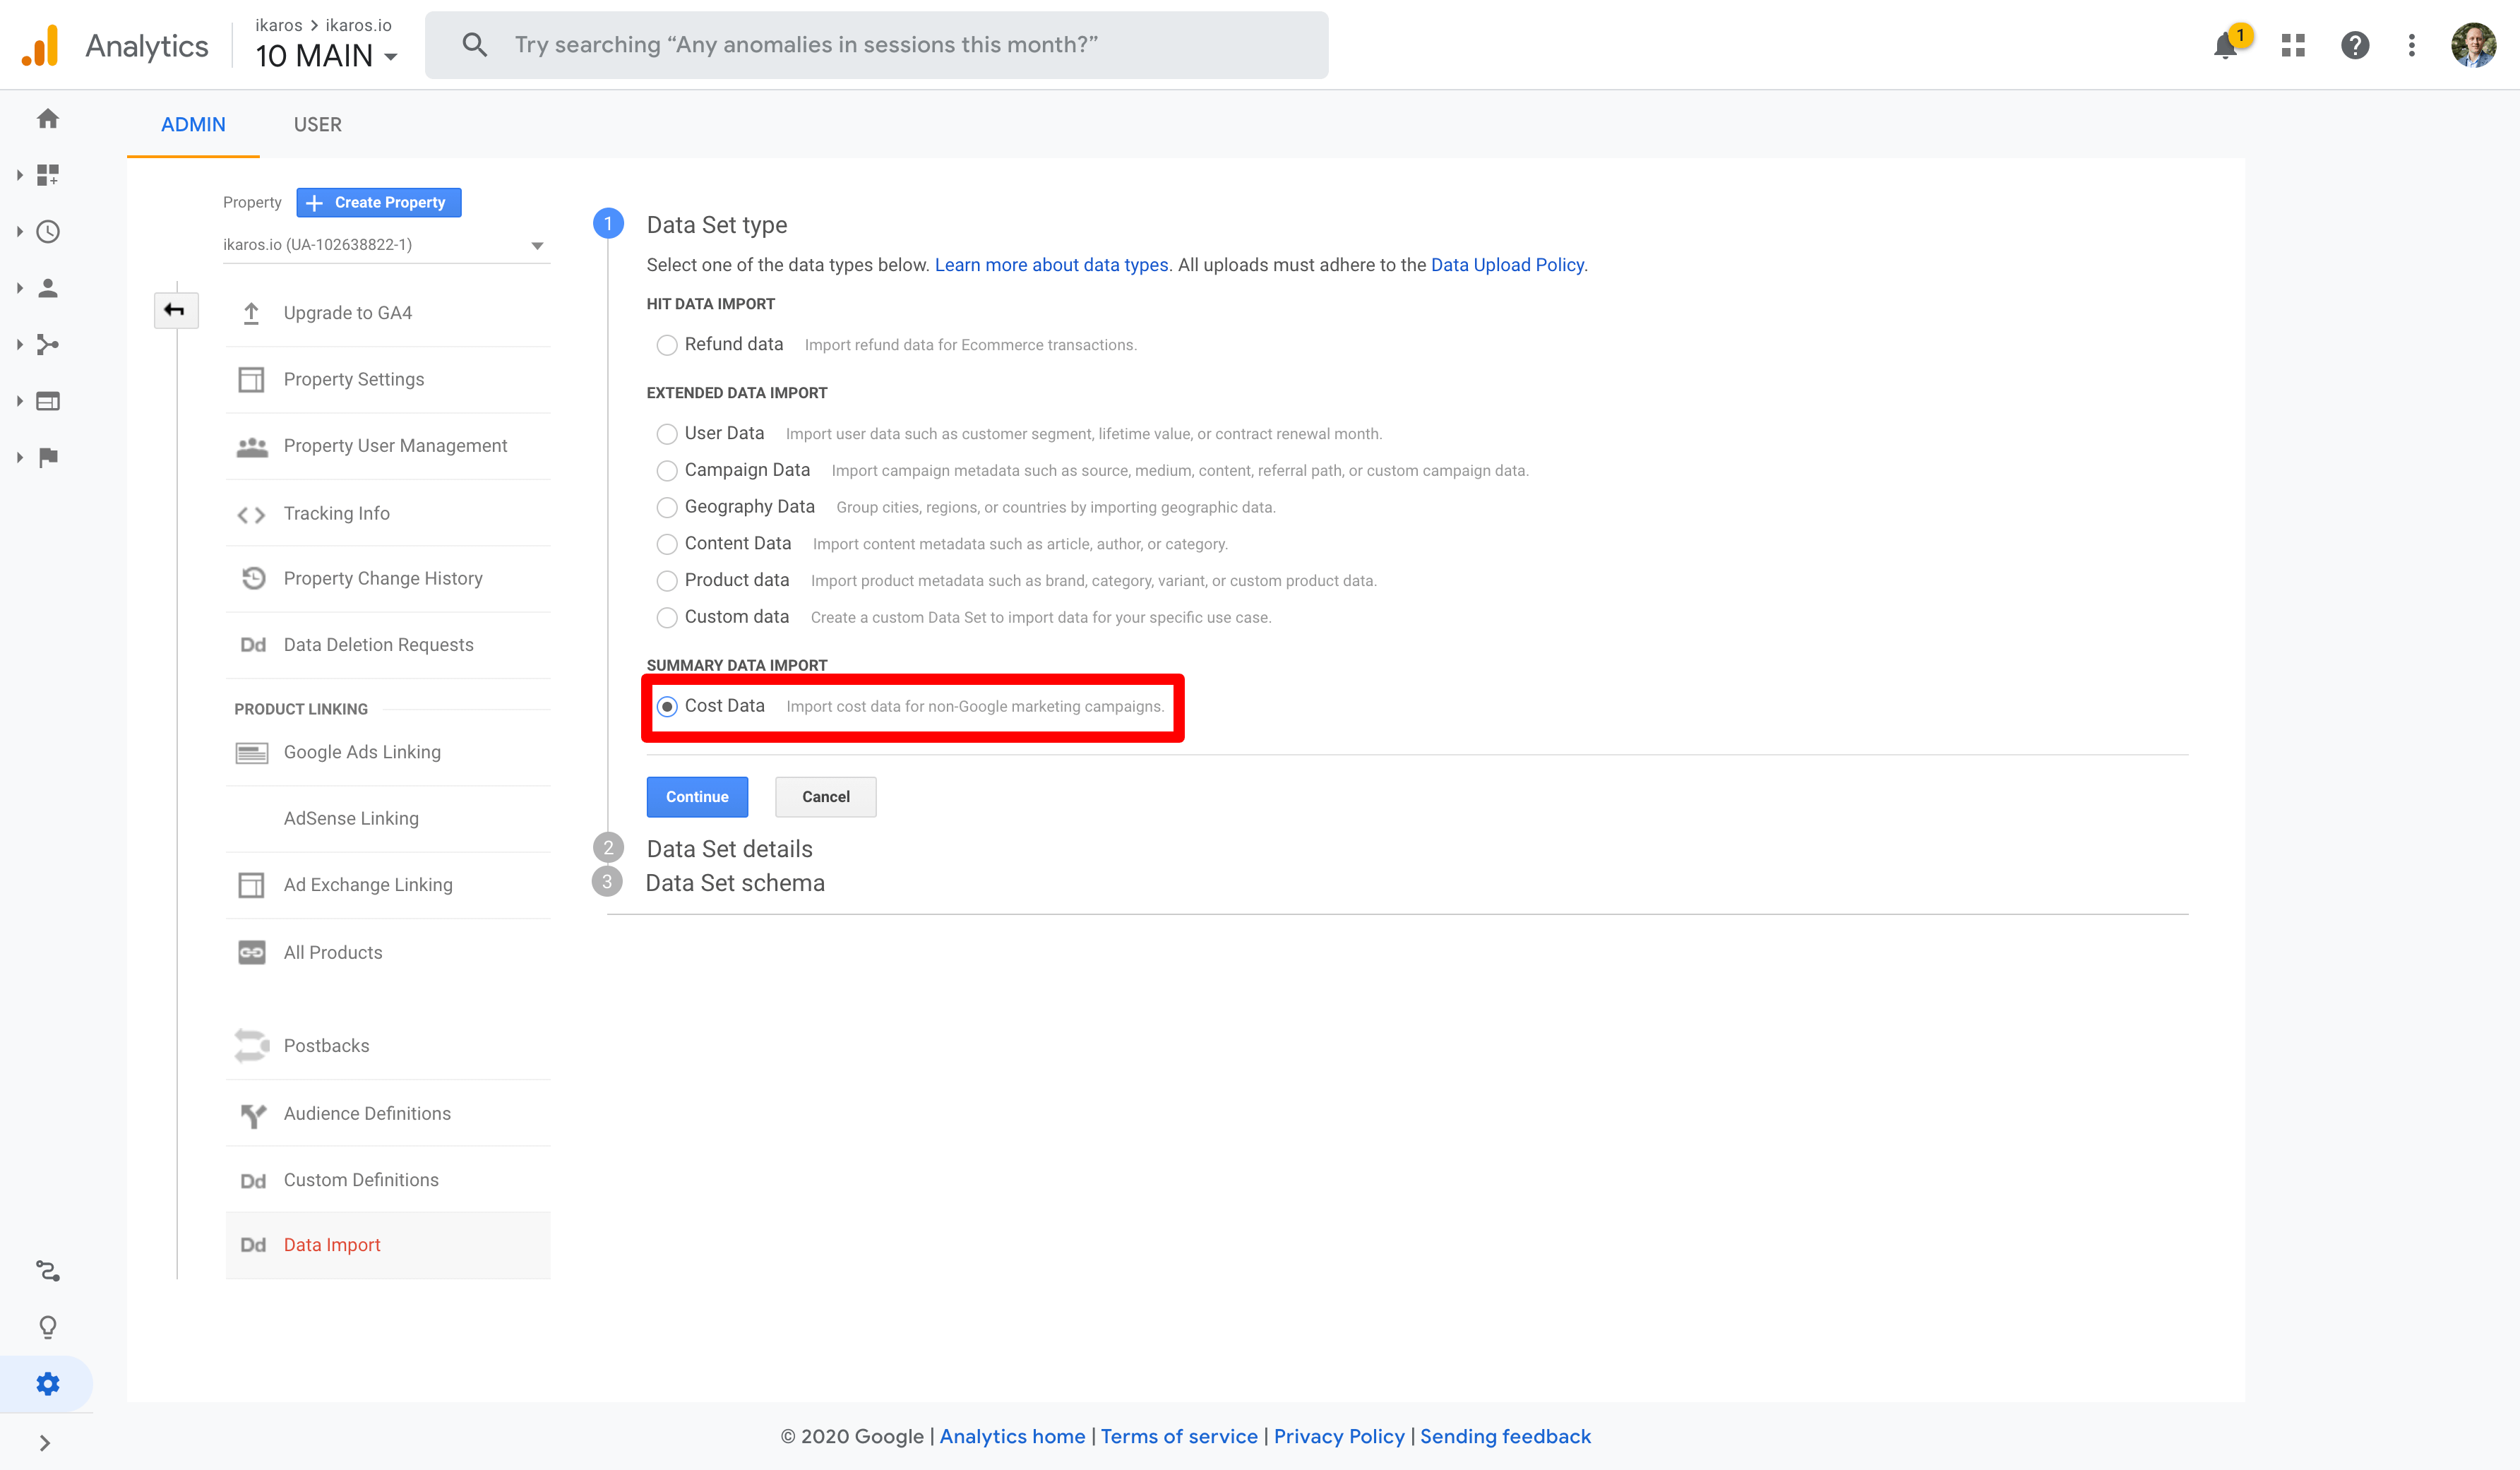This screenshot has height=1470, width=2520.
Task: Go to Home via sidebar house icon
Action: (48, 119)
